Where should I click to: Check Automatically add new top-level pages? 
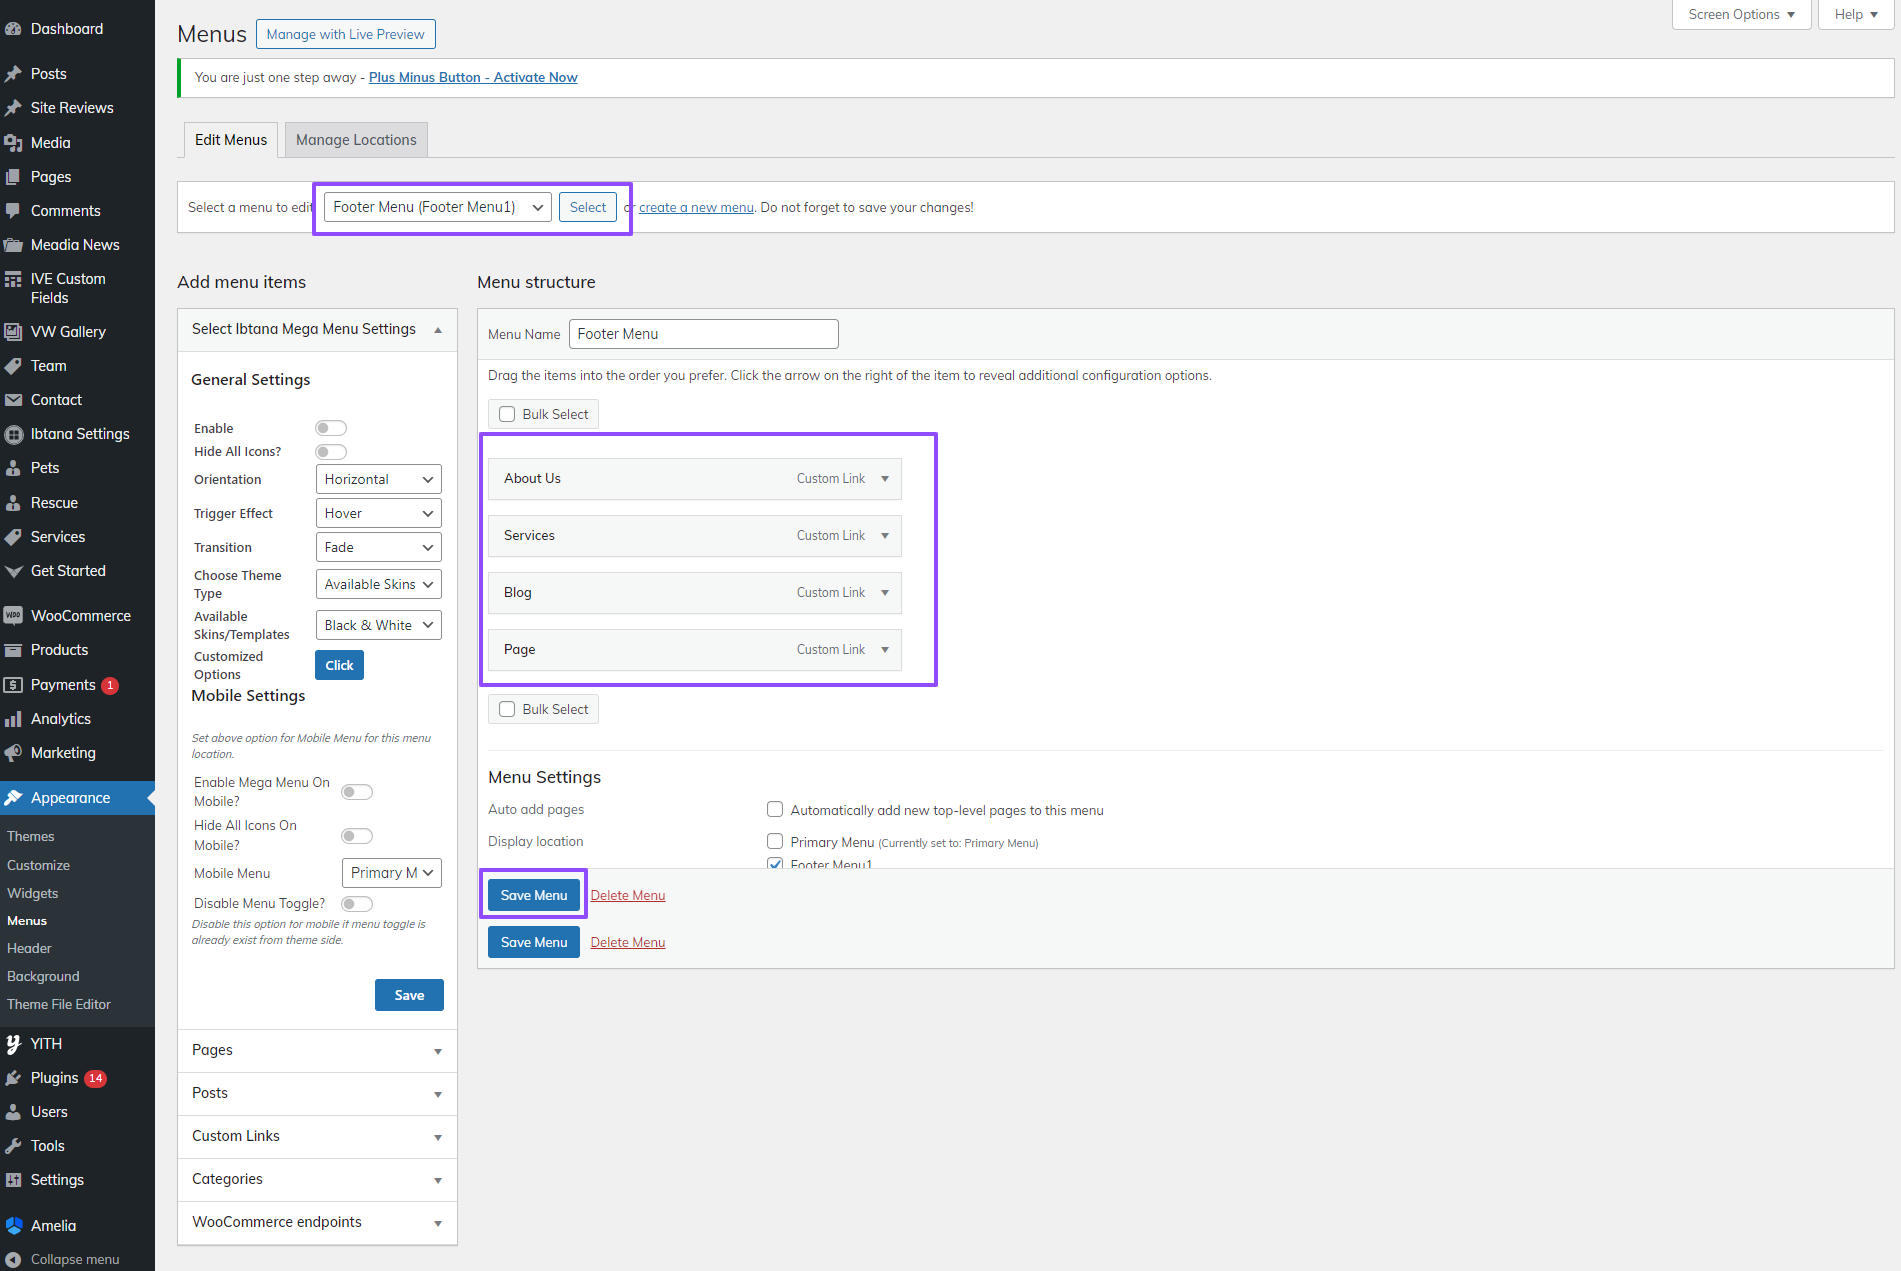(x=775, y=810)
